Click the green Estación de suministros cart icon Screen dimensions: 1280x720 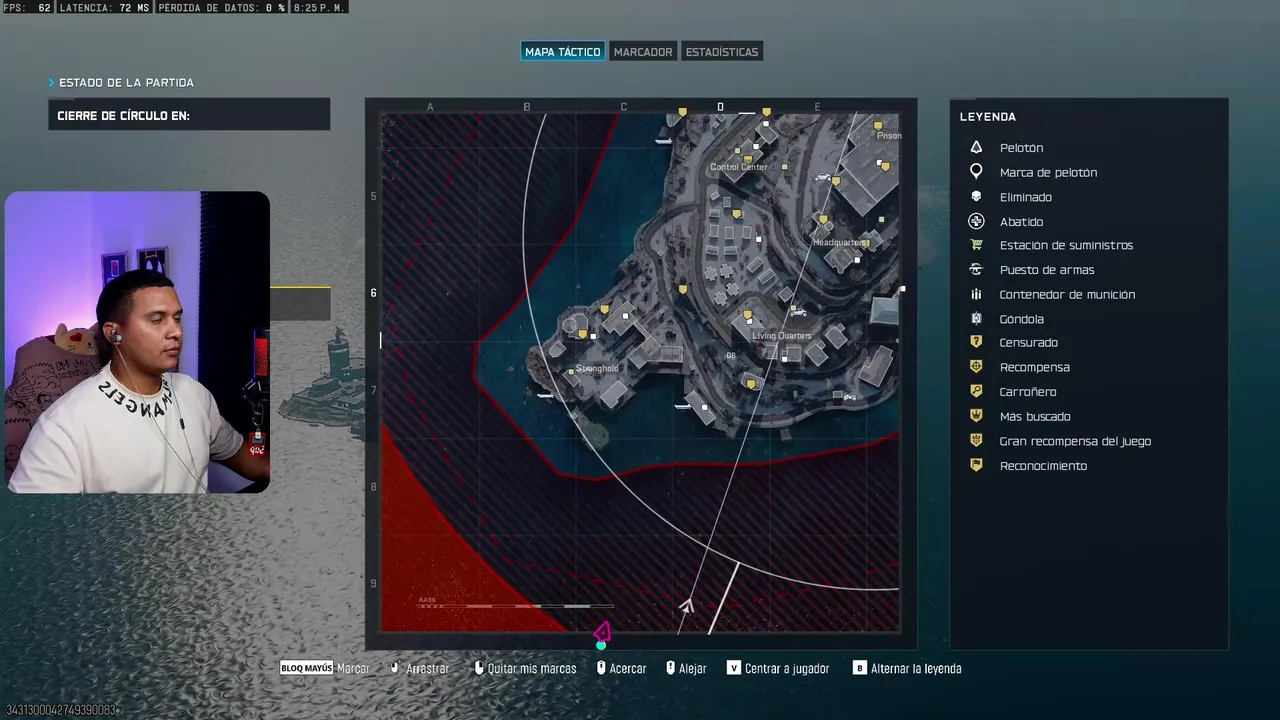coord(976,245)
